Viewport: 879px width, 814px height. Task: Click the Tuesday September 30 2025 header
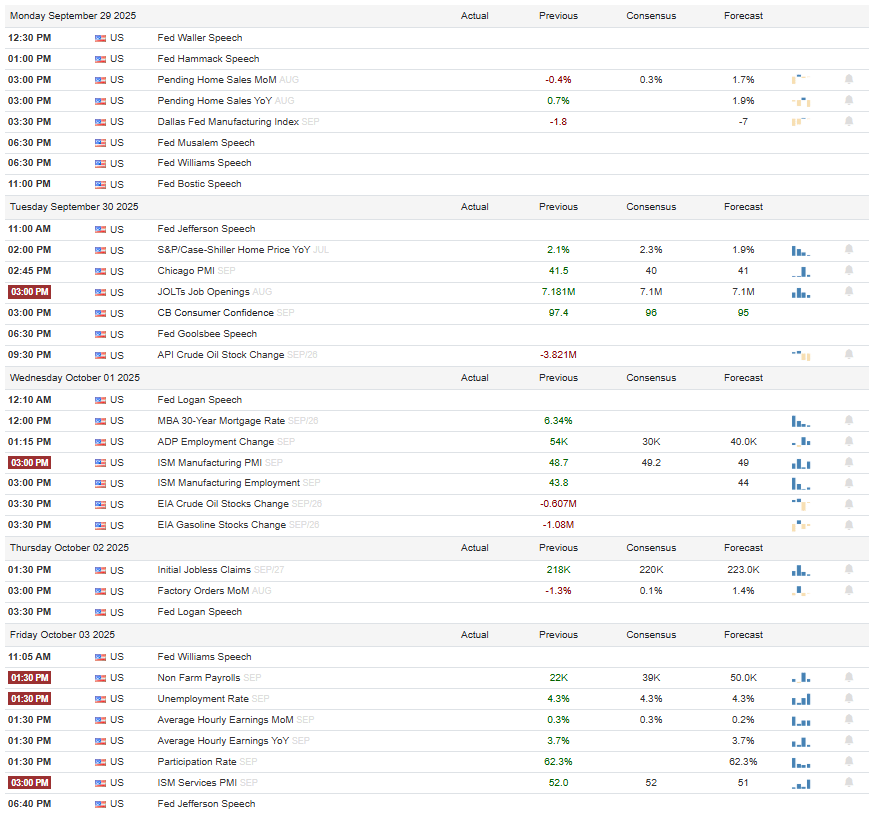(x=74, y=207)
